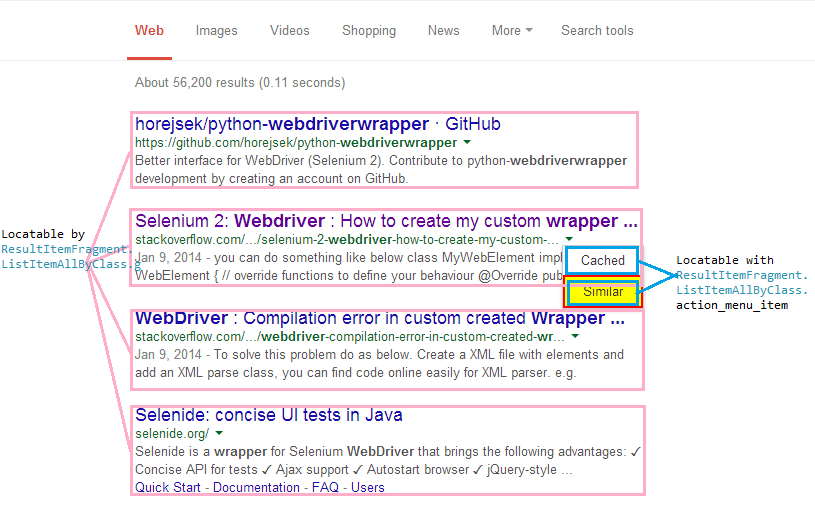This screenshot has height=507, width=815.
Task: Click the selenide.org/ green URL text
Action: point(172,434)
